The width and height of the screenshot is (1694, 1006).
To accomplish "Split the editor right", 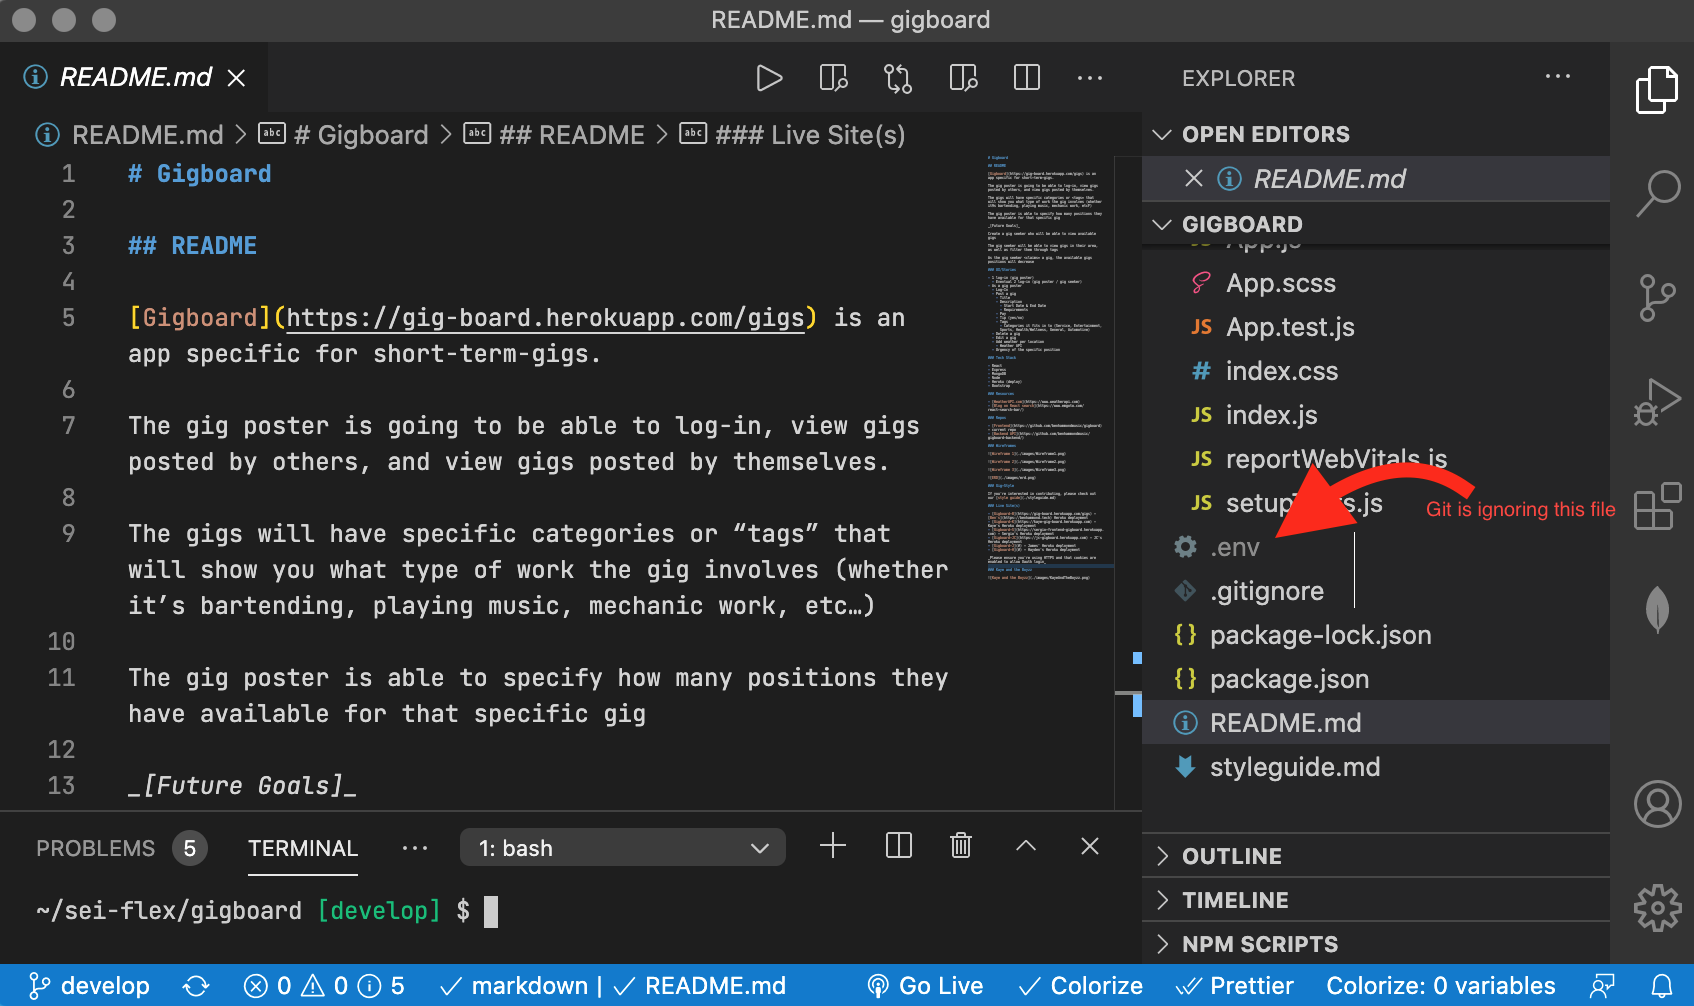I will 1027,78.
